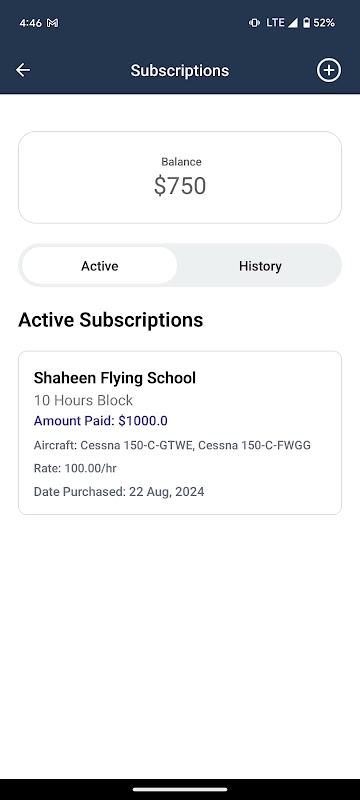Open Gmail notification icon in status bar
Image resolution: width=360 pixels, height=800 pixels.
point(52,23)
